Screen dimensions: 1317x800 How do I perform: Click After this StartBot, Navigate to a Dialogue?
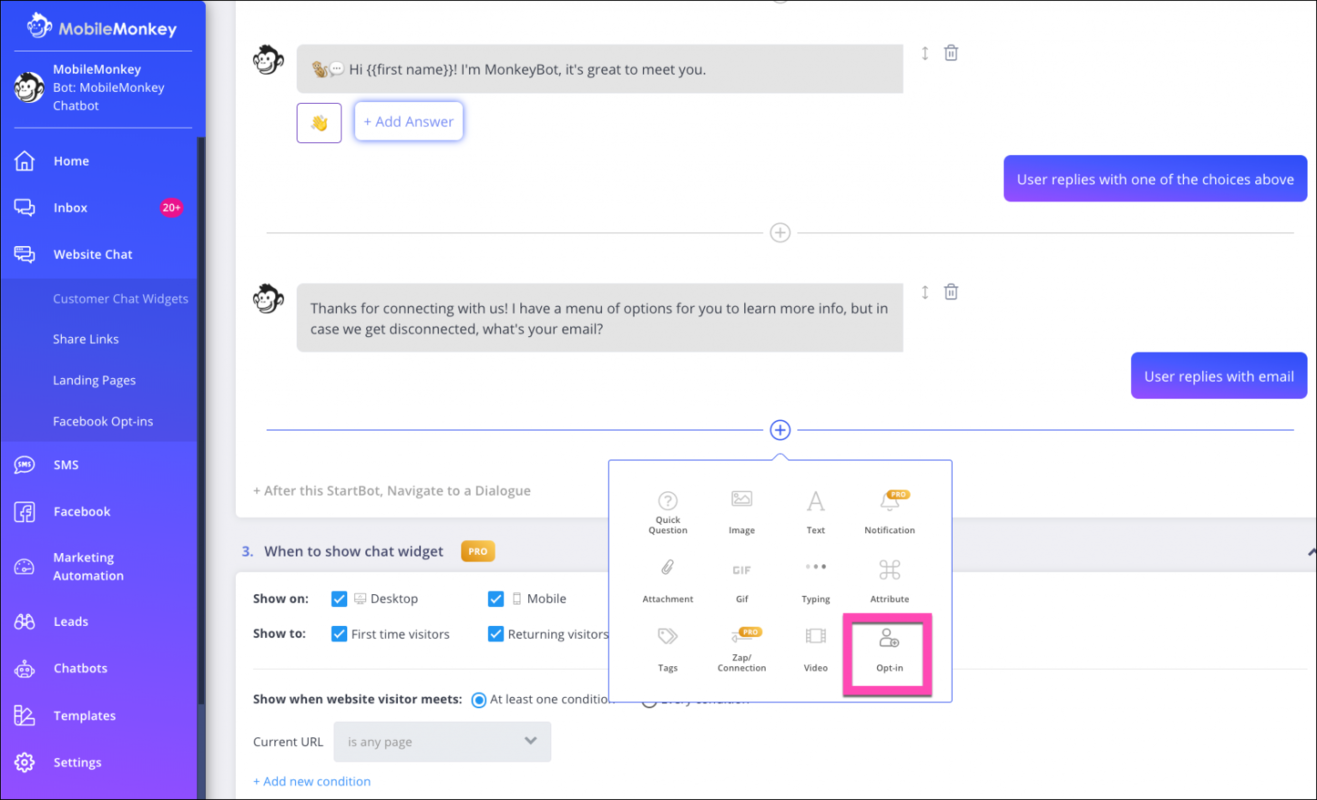(392, 491)
